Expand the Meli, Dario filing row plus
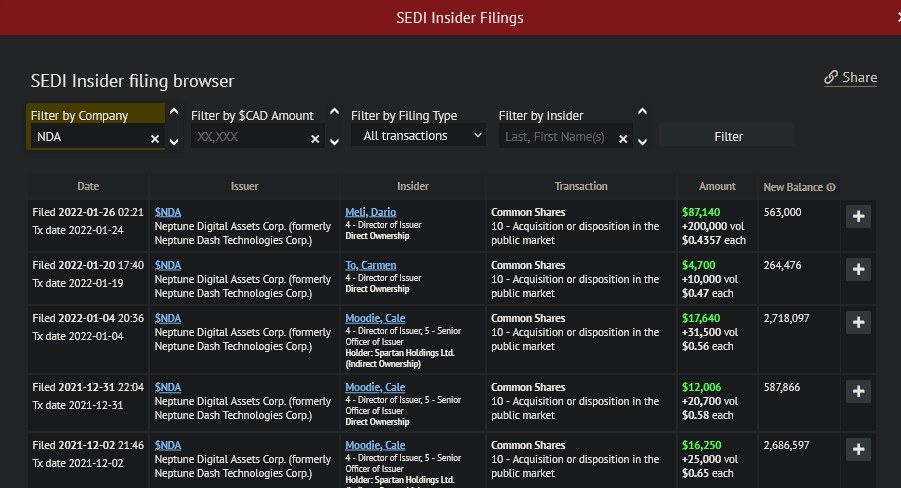The width and height of the screenshot is (901, 488). [858, 216]
